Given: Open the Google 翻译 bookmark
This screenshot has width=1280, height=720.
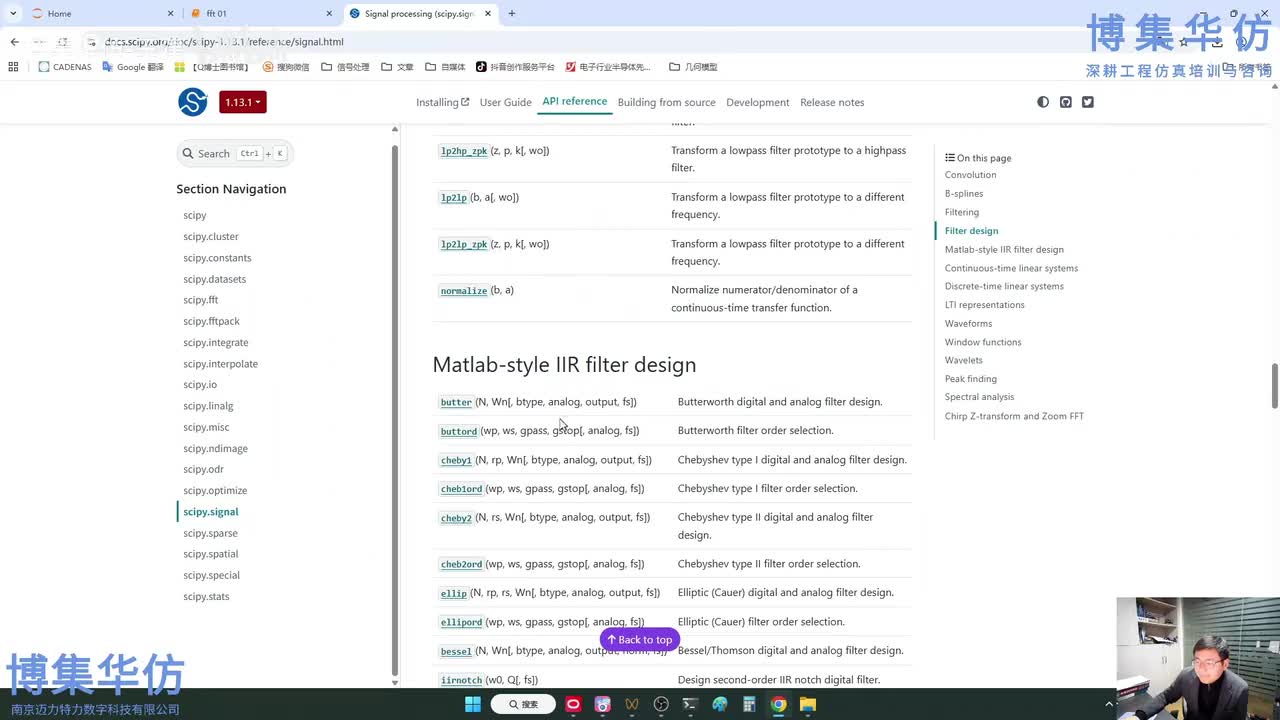Looking at the screenshot, I should (x=133, y=67).
